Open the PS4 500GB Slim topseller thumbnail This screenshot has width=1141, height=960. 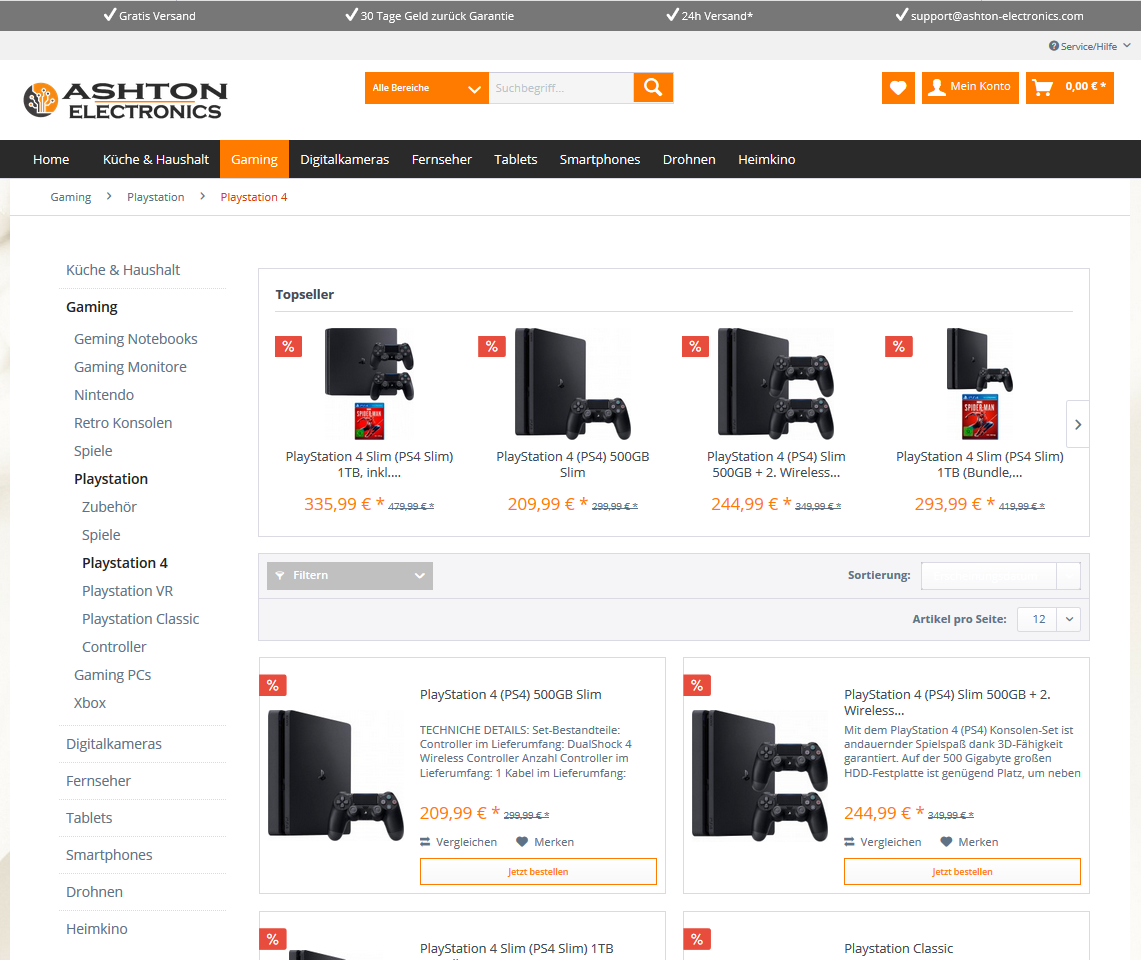(x=572, y=384)
